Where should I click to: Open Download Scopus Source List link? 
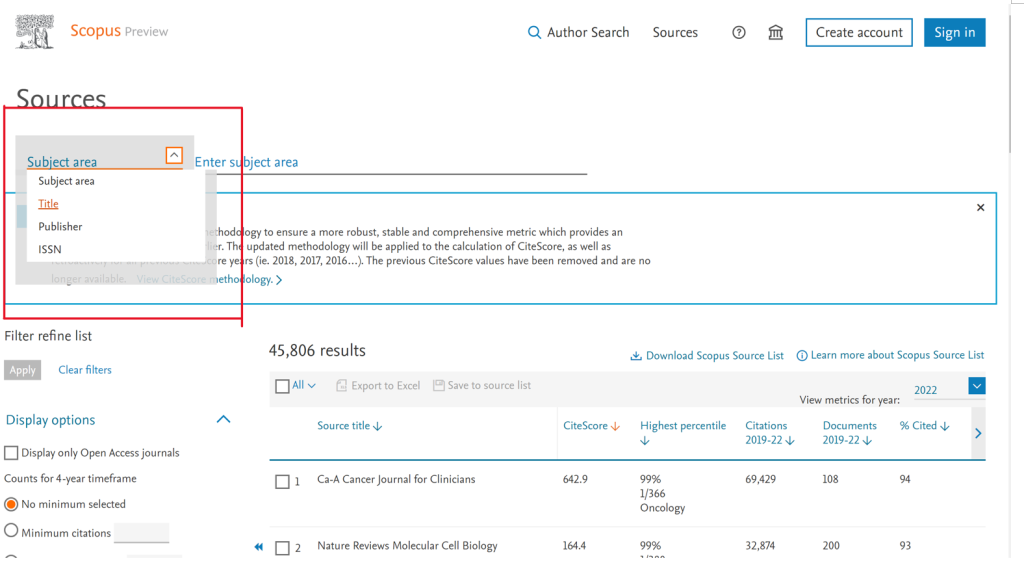[714, 356]
